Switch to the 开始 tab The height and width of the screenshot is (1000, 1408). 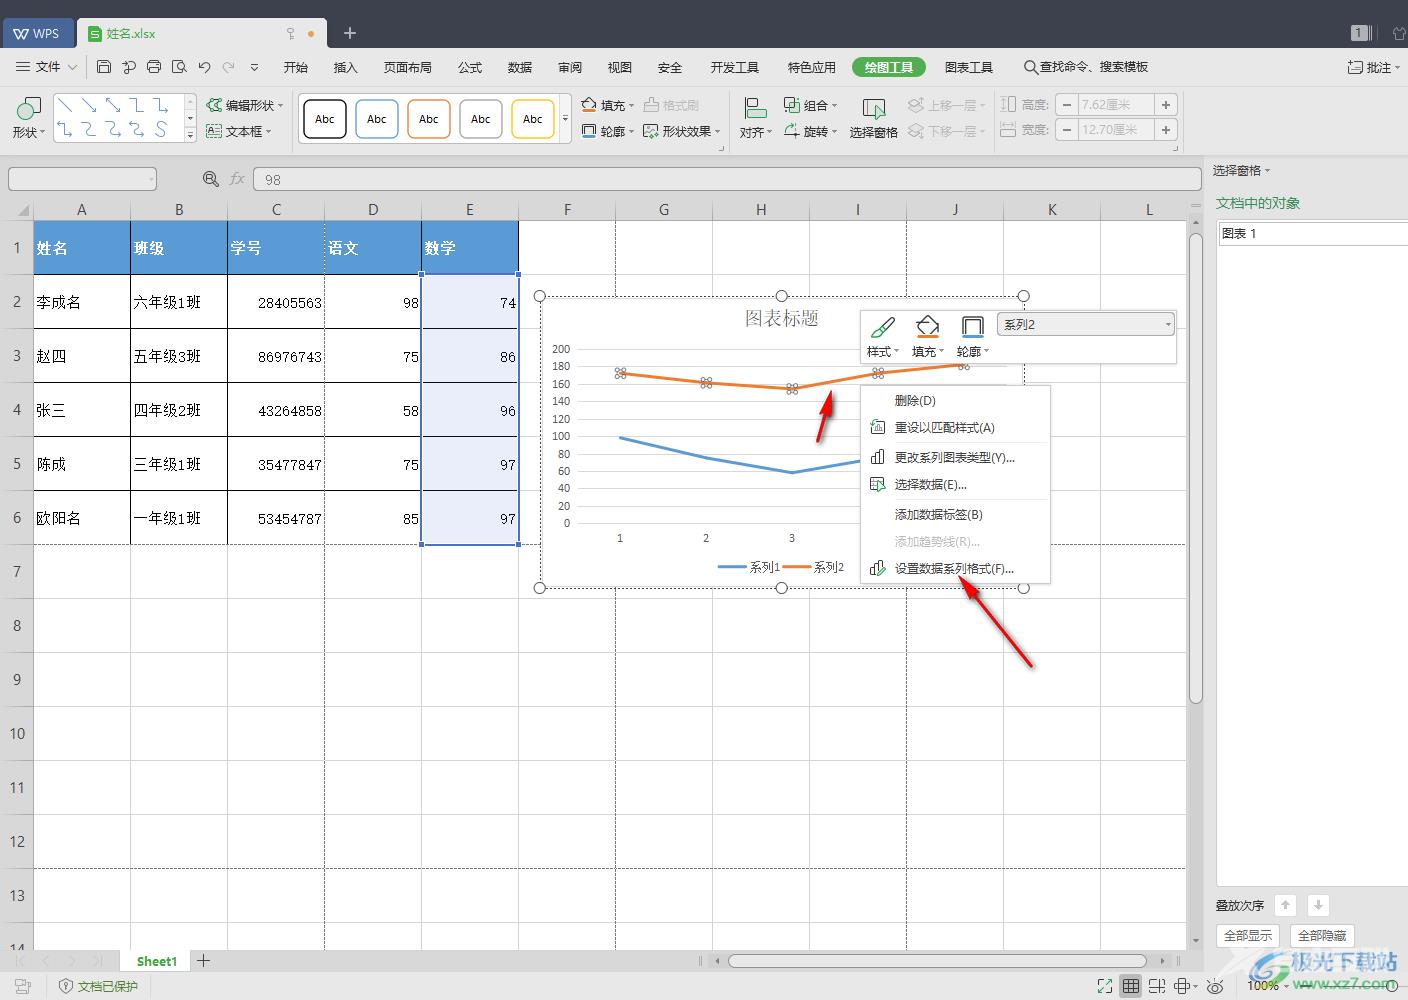tap(296, 67)
